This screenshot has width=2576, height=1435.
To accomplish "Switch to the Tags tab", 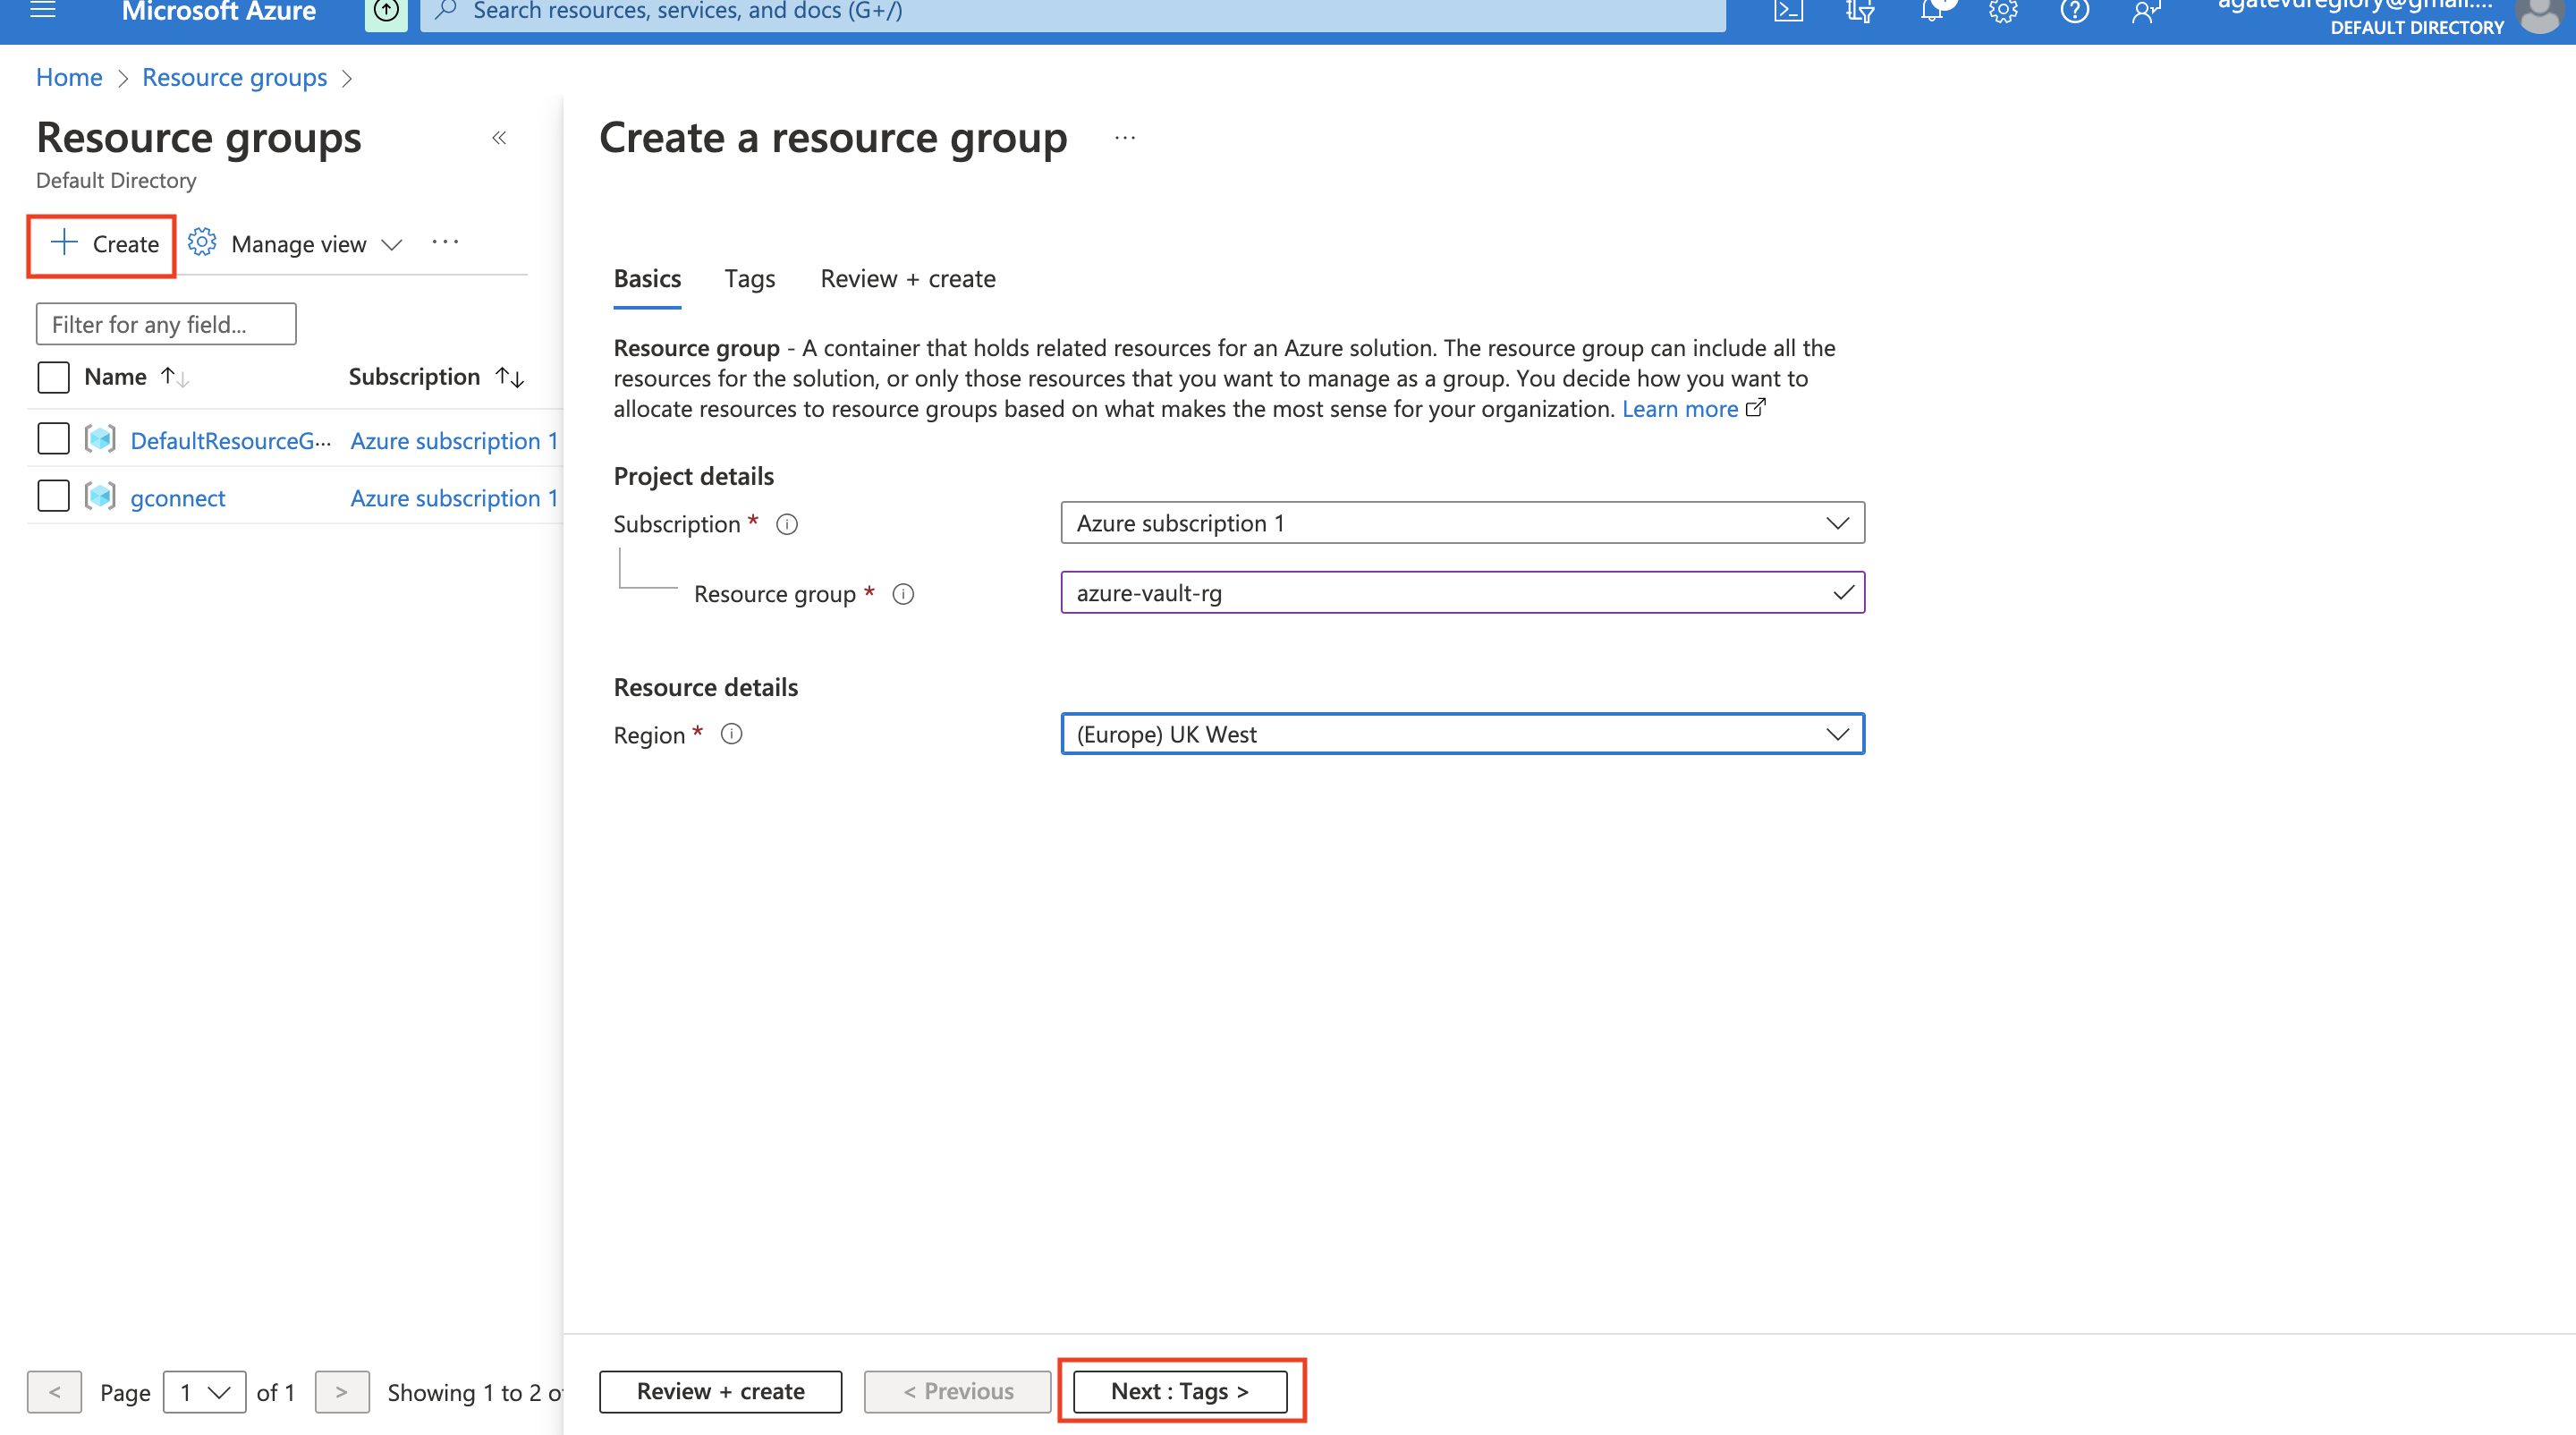I will coord(749,279).
